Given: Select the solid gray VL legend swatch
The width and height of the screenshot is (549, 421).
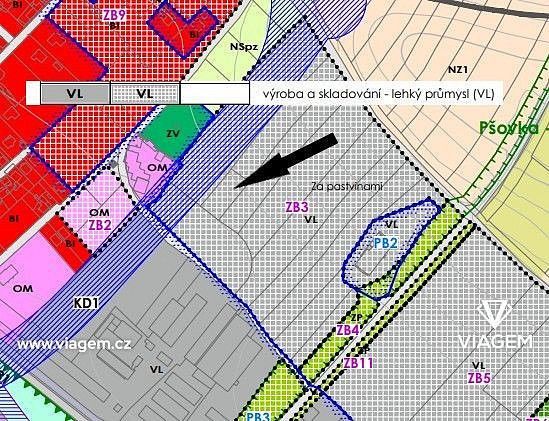Looking at the screenshot, I should (x=75, y=94).
